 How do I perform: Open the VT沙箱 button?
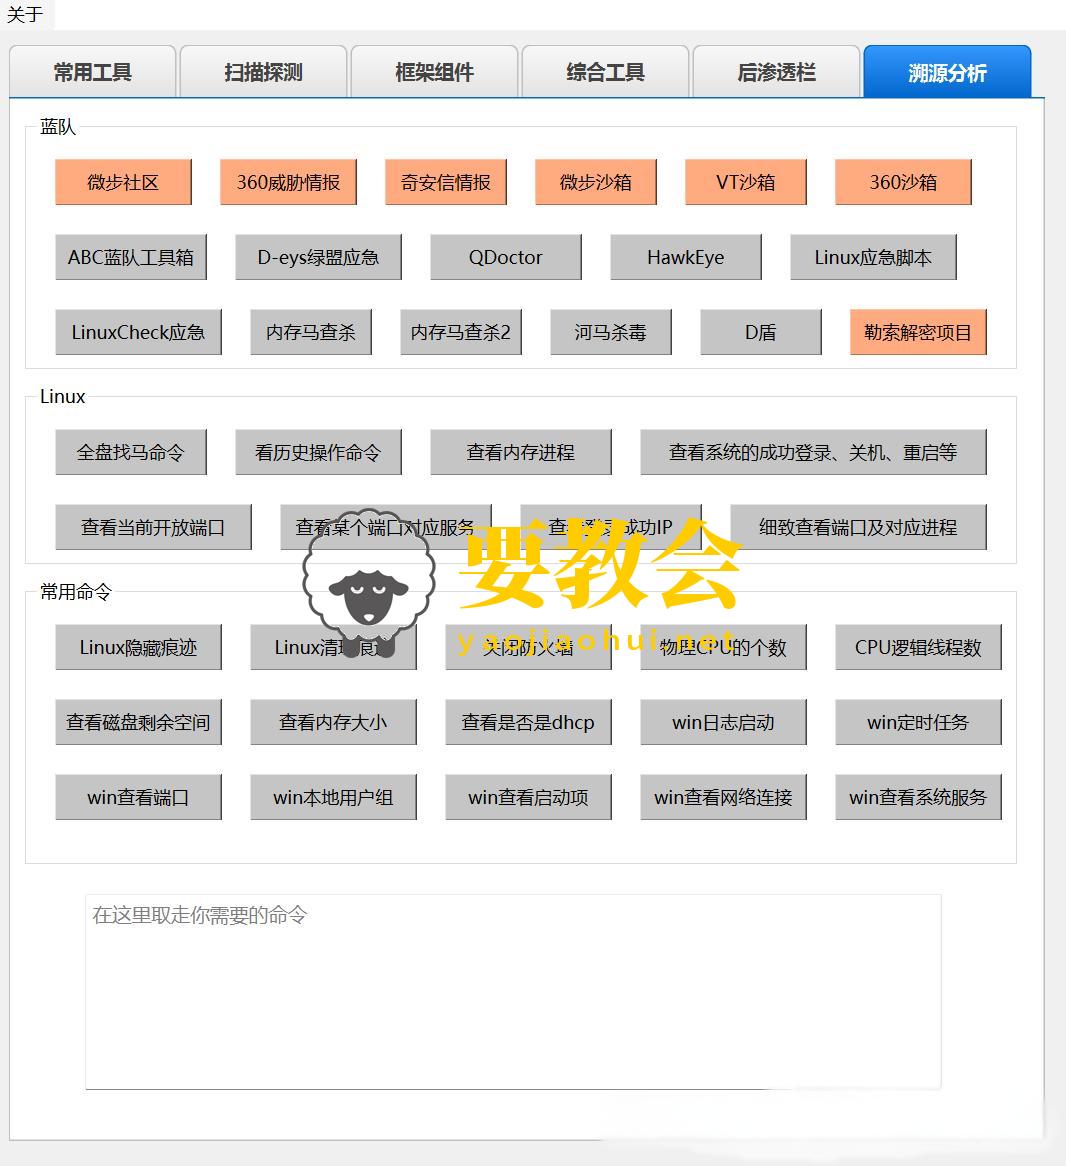coord(746,182)
